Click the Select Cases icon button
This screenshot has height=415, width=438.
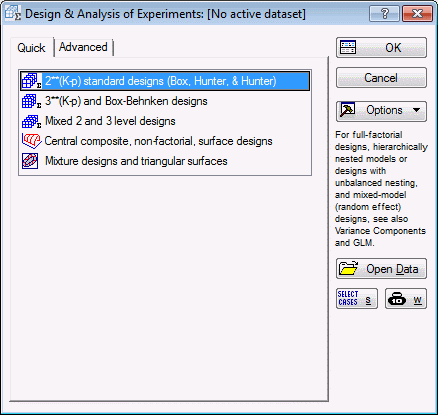[x=357, y=298]
